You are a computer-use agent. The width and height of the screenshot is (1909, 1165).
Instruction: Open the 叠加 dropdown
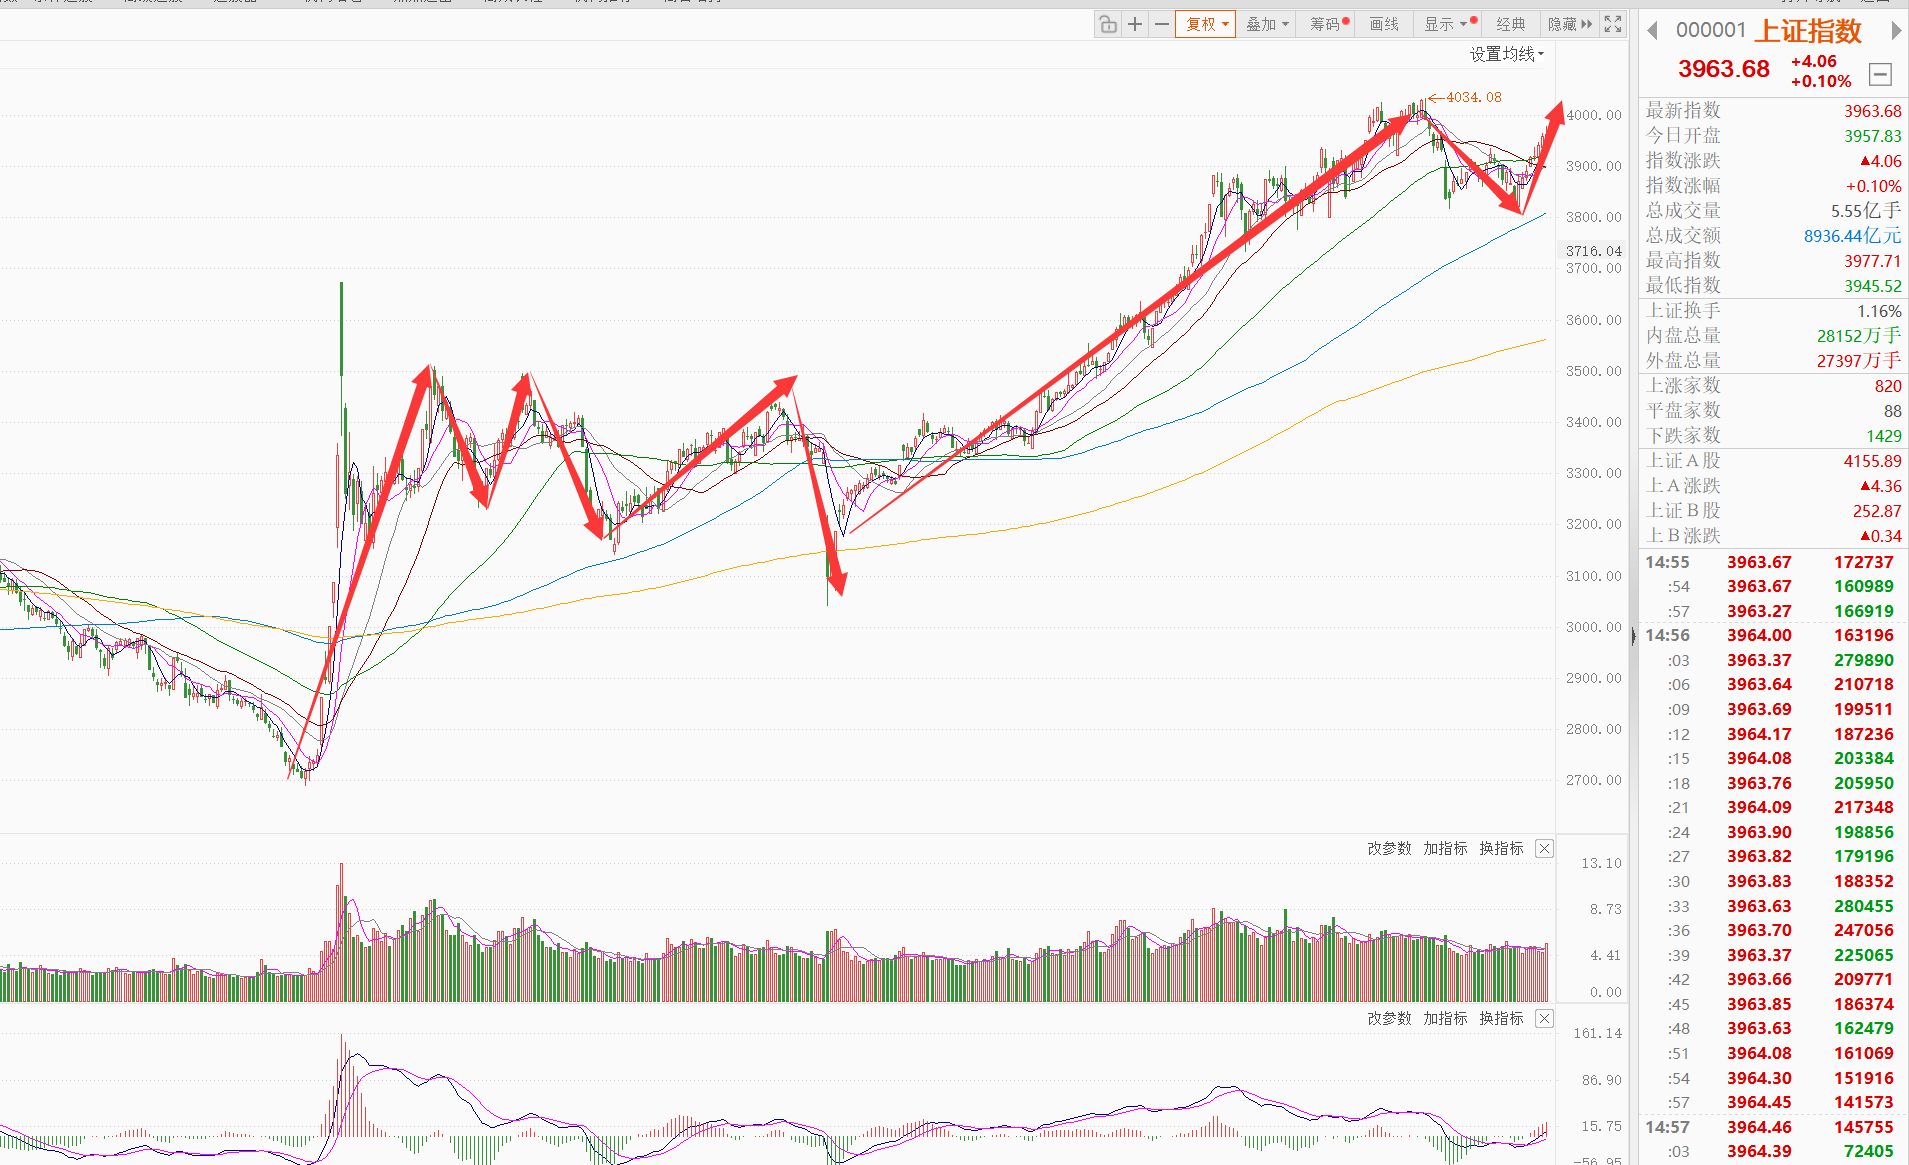coord(1267,25)
